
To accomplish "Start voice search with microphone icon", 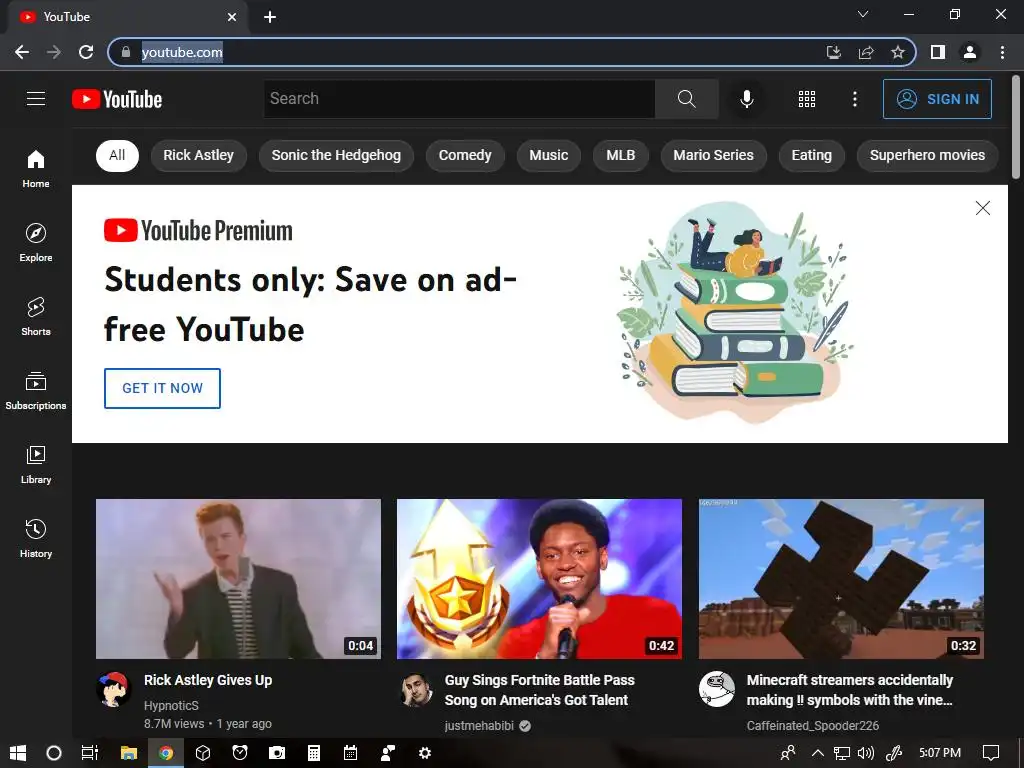I will tap(746, 99).
